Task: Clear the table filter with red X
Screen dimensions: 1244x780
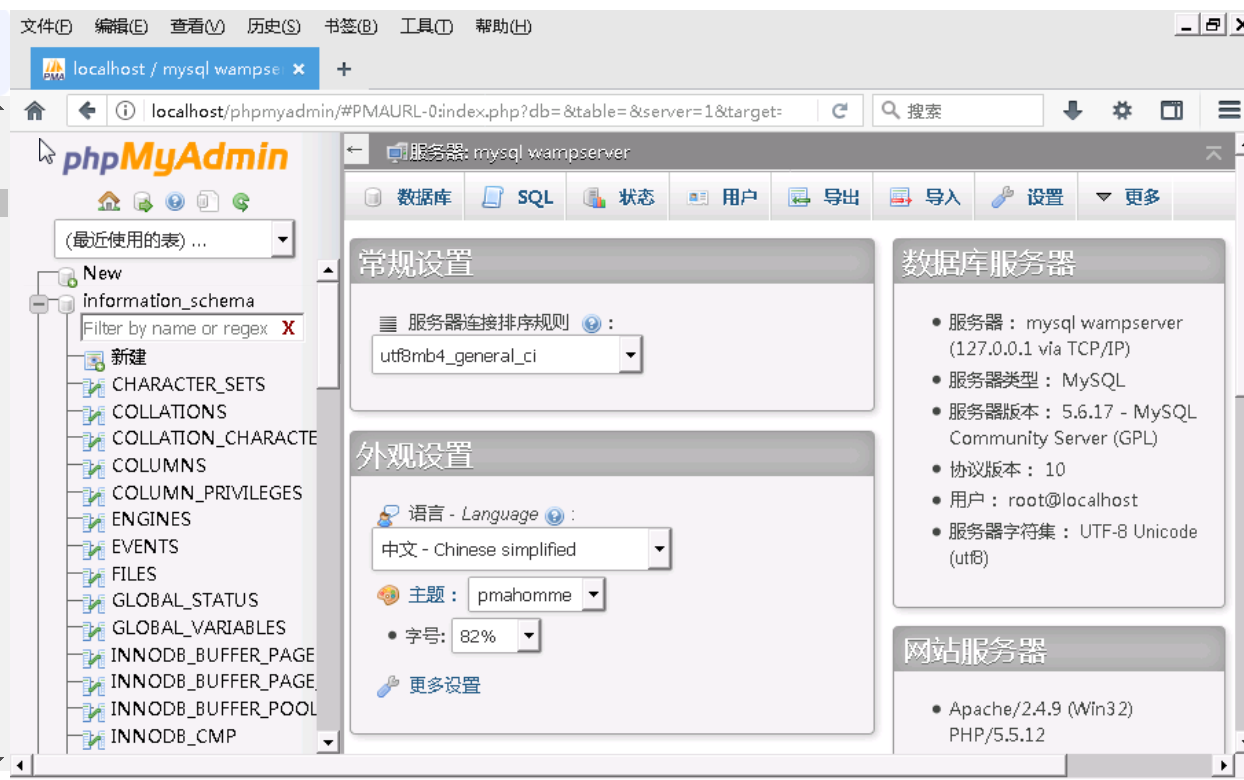Action: (289, 328)
